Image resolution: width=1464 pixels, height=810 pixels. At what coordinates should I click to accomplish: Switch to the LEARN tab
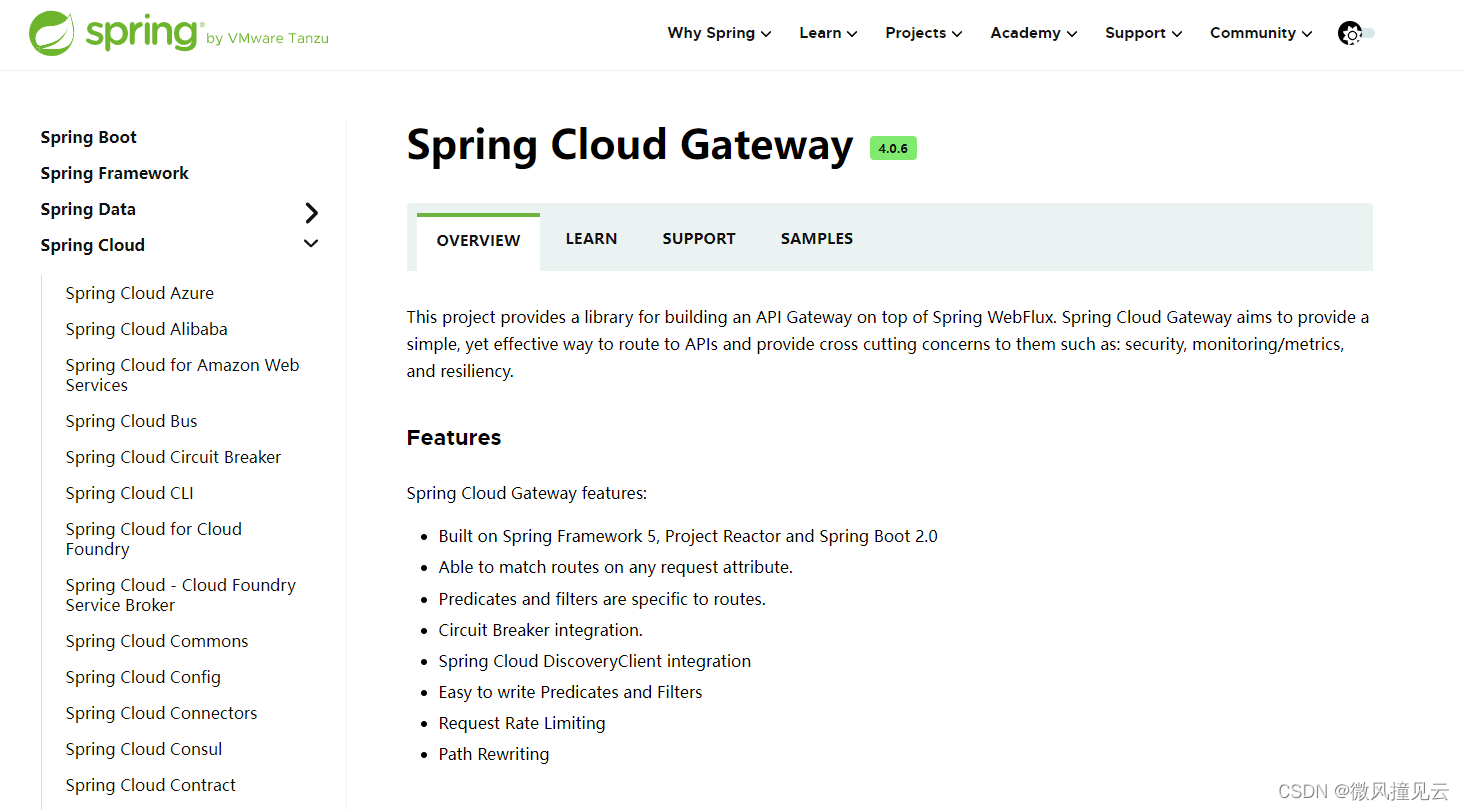591,239
